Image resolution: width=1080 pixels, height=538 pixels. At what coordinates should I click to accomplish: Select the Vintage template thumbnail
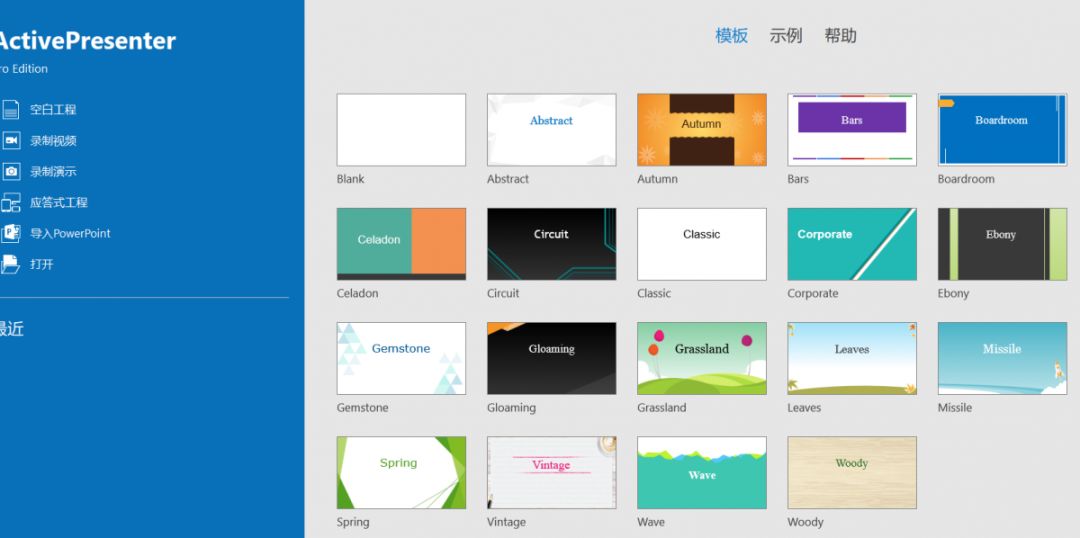tap(551, 473)
